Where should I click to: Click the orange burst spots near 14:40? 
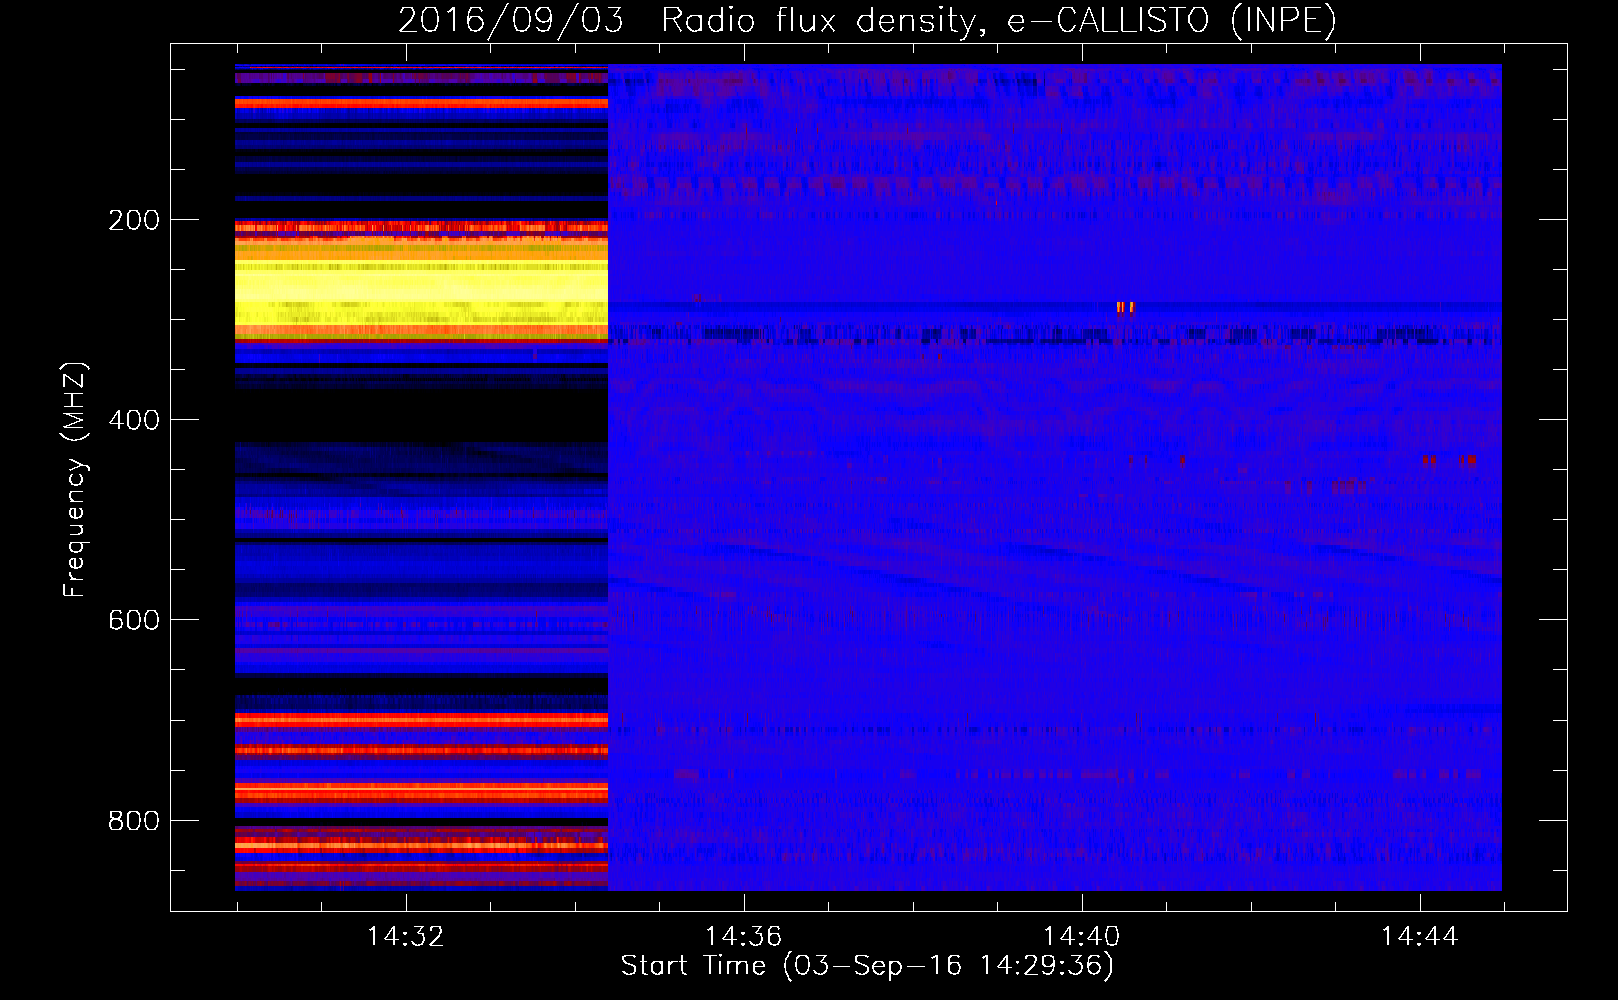pyautogui.click(x=1125, y=308)
